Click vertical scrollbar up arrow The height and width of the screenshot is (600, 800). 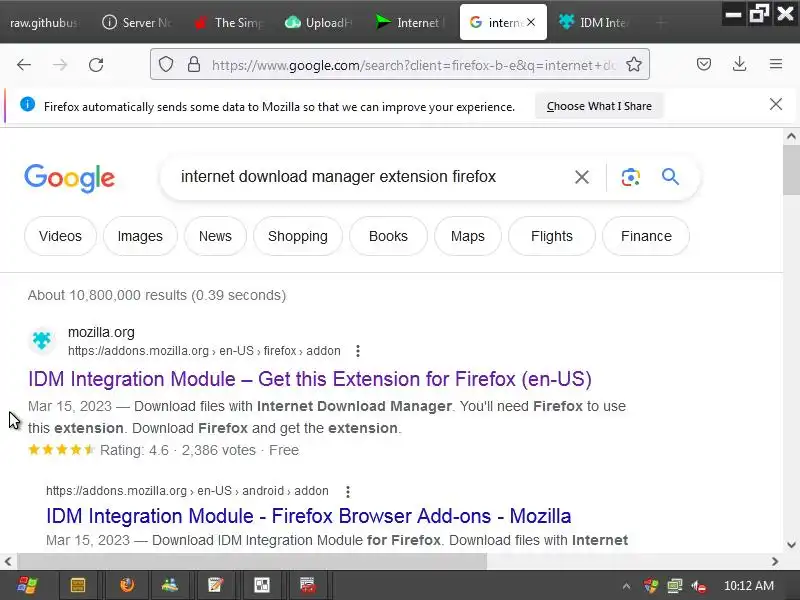[791, 136]
